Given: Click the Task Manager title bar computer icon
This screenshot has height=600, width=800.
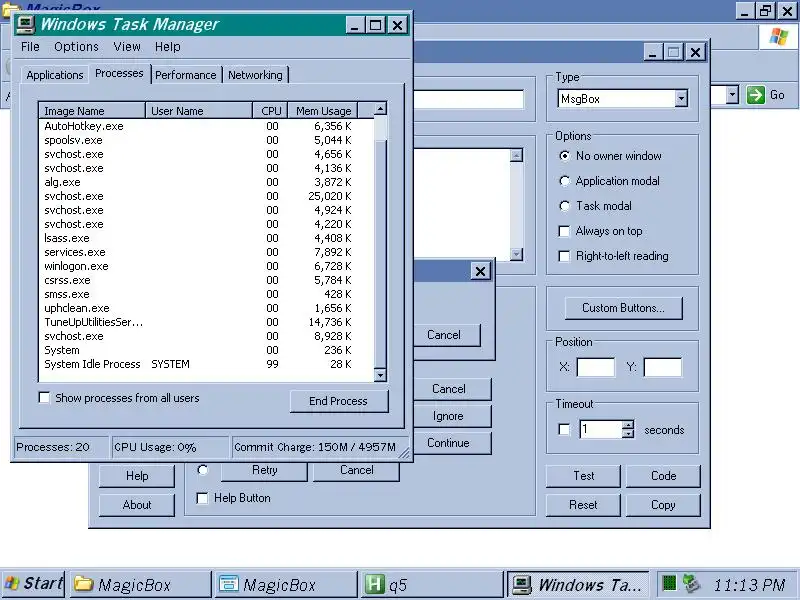Looking at the screenshot, I should [x=26, y=24].
